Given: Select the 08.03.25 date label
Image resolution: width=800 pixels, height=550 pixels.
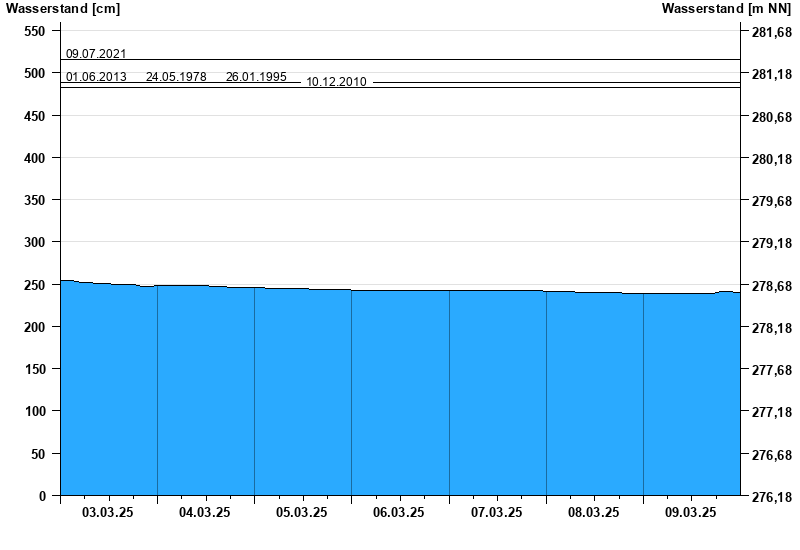Looking at the screenshot, I should [x=594, y=513].
